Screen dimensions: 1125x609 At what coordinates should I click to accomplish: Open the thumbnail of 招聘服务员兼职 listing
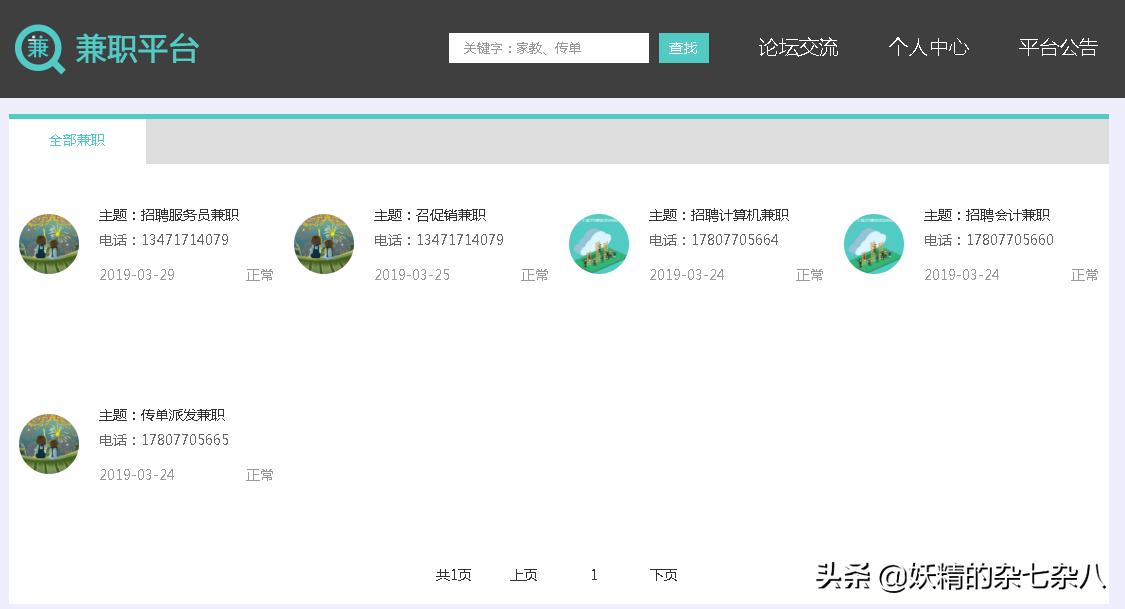point(48,243)
